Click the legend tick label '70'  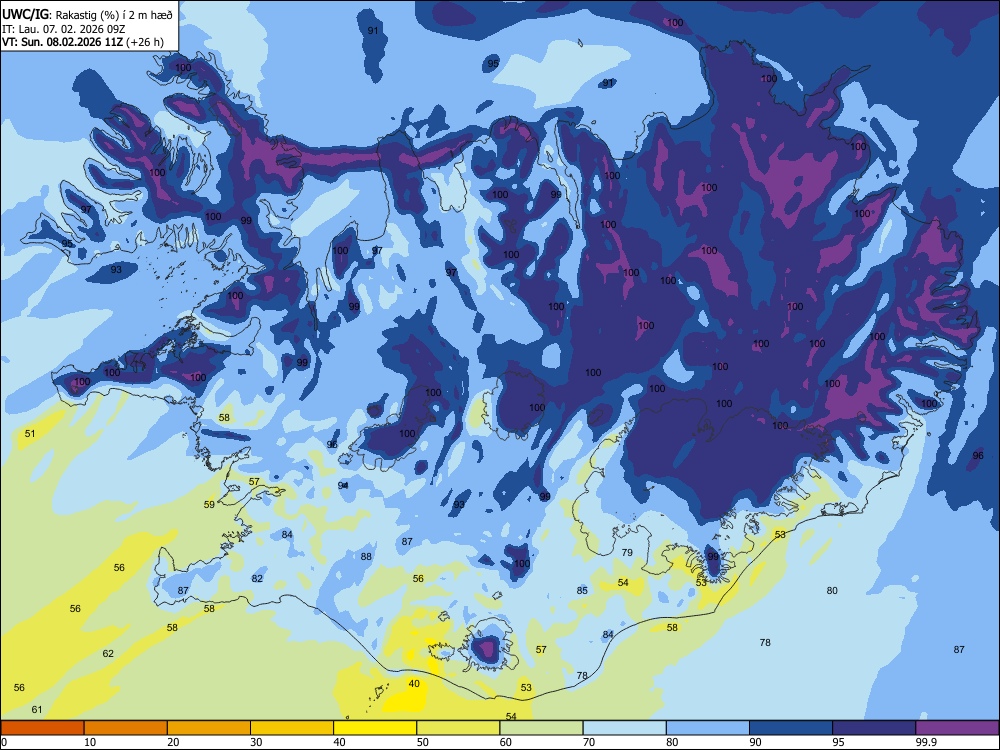pos(589,742)
